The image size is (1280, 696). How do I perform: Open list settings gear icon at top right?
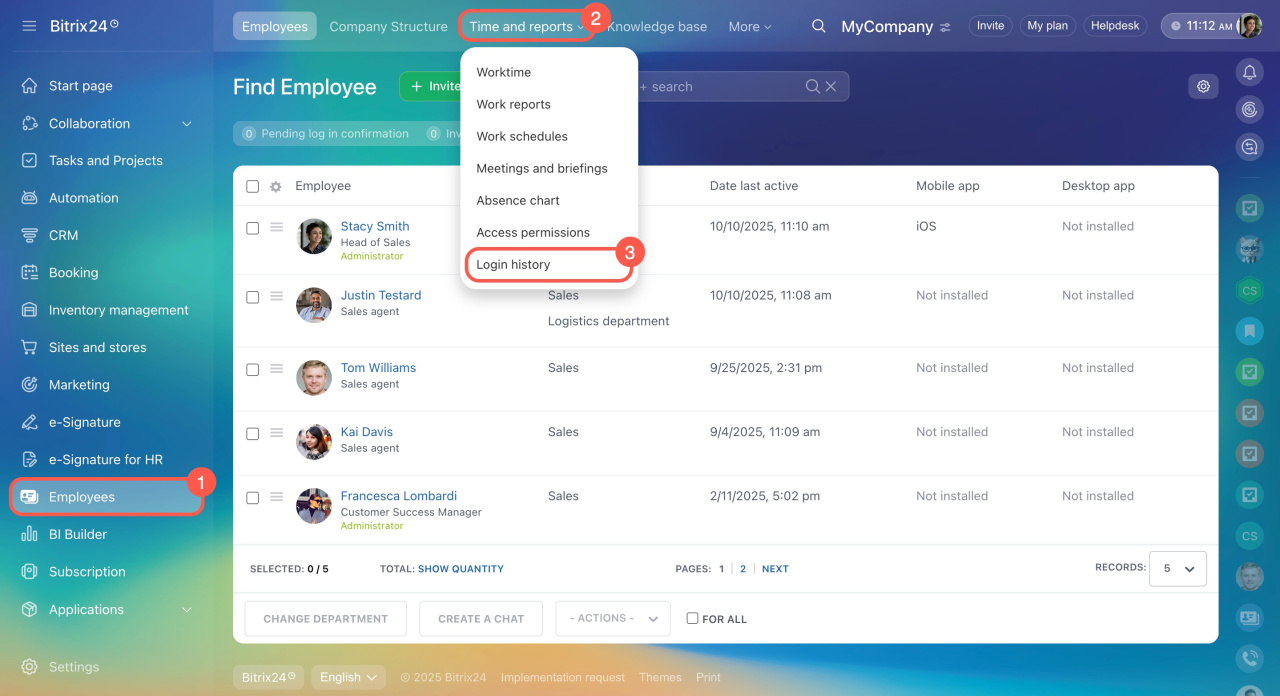click(1203, 87)
